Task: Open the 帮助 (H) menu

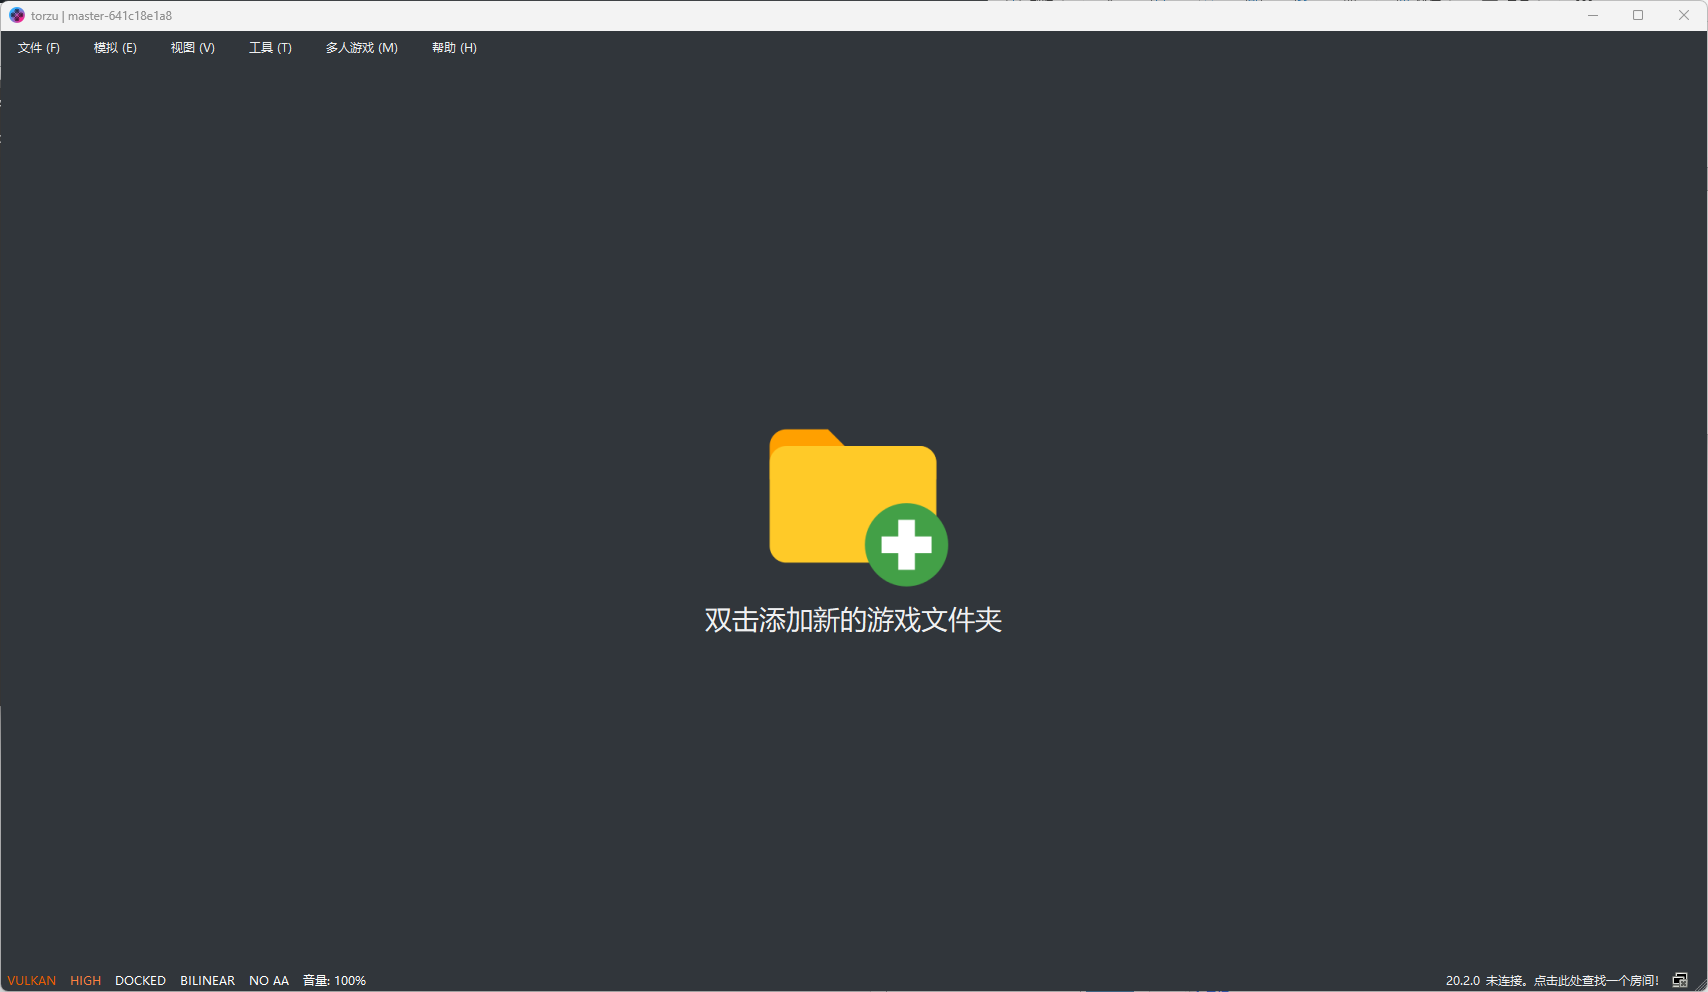Action: [x=454, y=48]
